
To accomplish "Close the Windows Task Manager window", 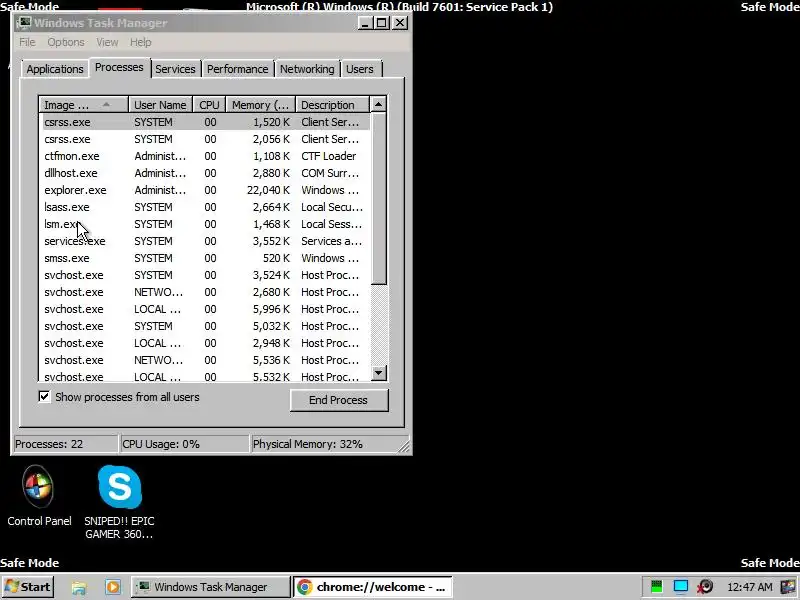I will point(400,23).
